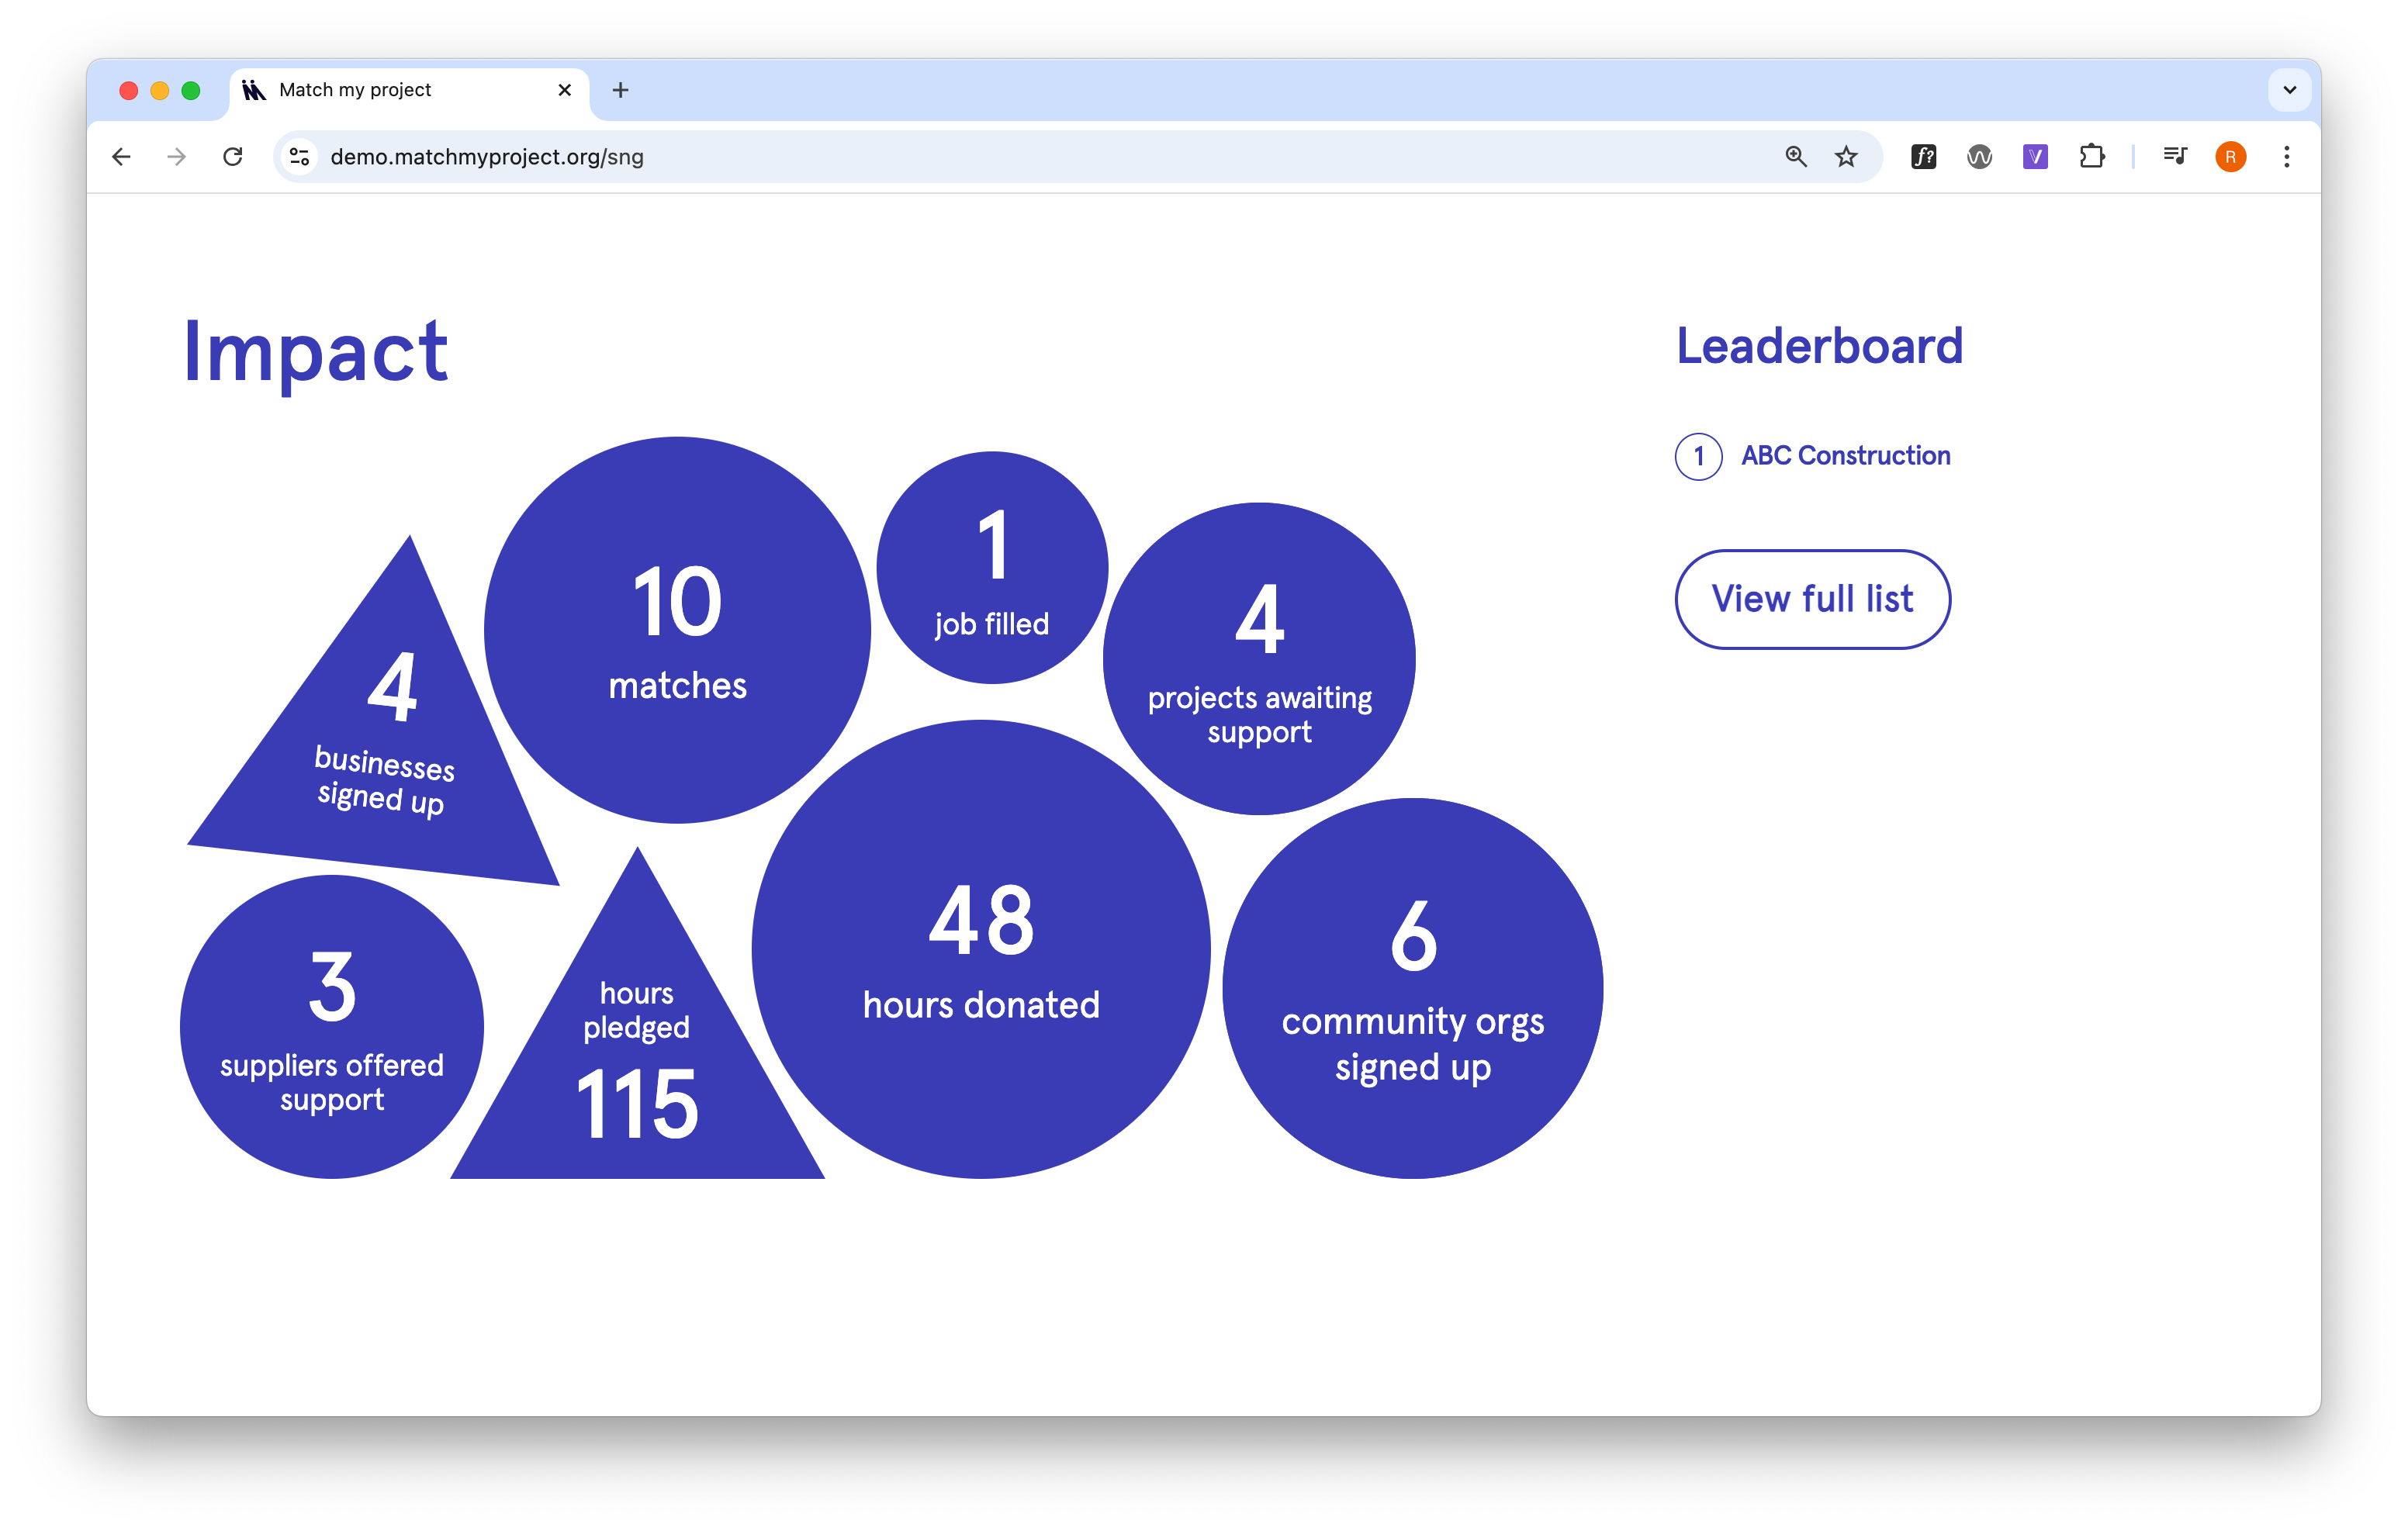2408x1531 pixels.
Task: Open Chrome's three-dot menu
Action: pyautogui.click(x=2287, y=157)
